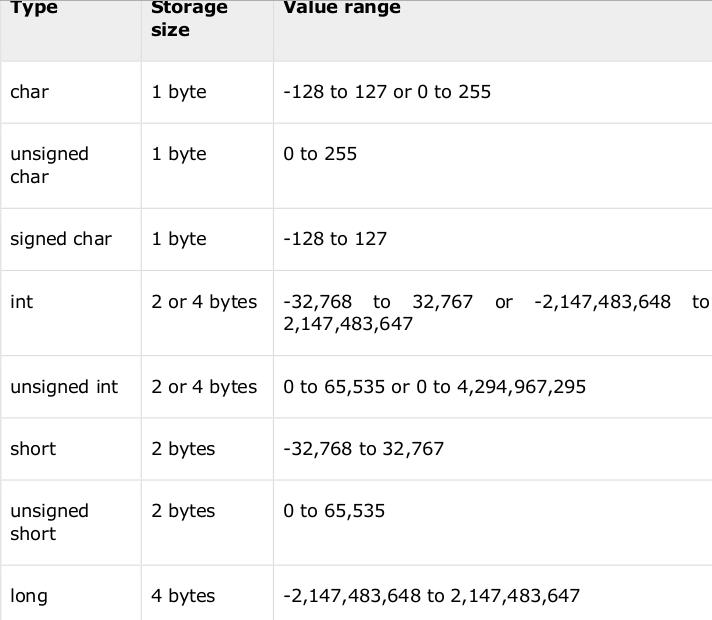712x620 pixels.
Task: Select the char type cell
Action: click(70, 92)
